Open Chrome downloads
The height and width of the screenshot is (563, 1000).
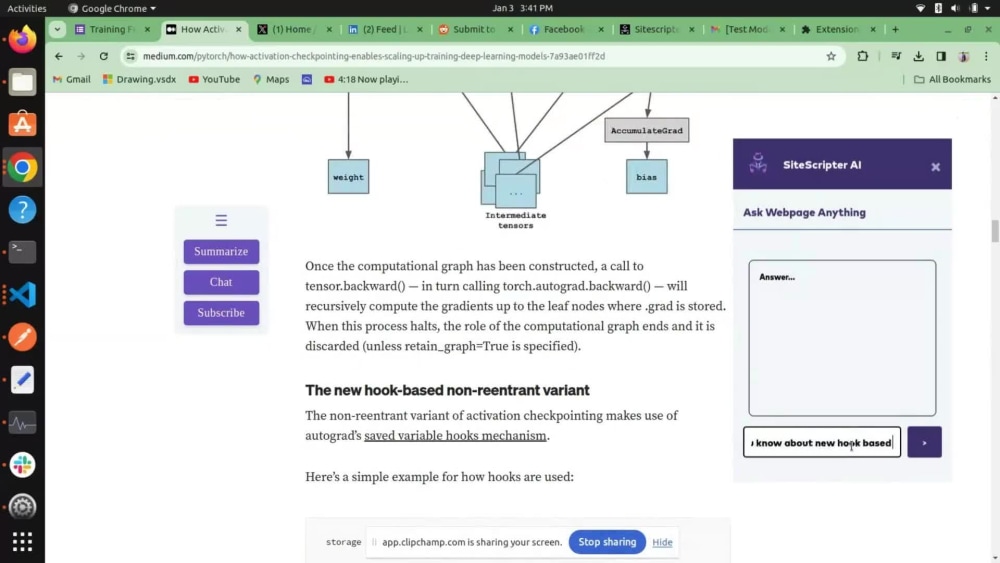(918, 56)
